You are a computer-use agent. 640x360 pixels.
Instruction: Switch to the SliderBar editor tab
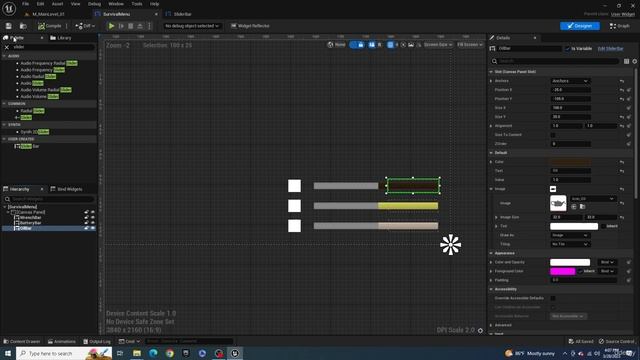pos(182,14)
